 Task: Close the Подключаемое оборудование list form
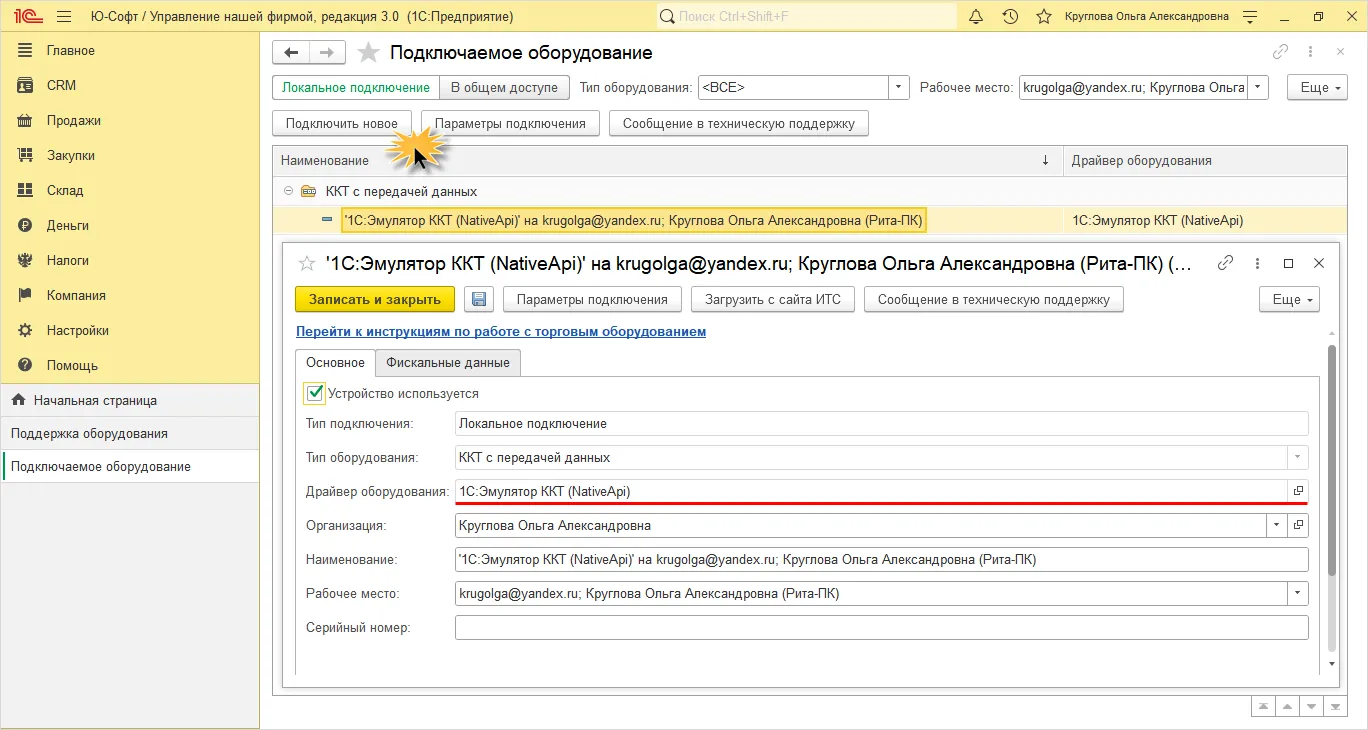1341,53
